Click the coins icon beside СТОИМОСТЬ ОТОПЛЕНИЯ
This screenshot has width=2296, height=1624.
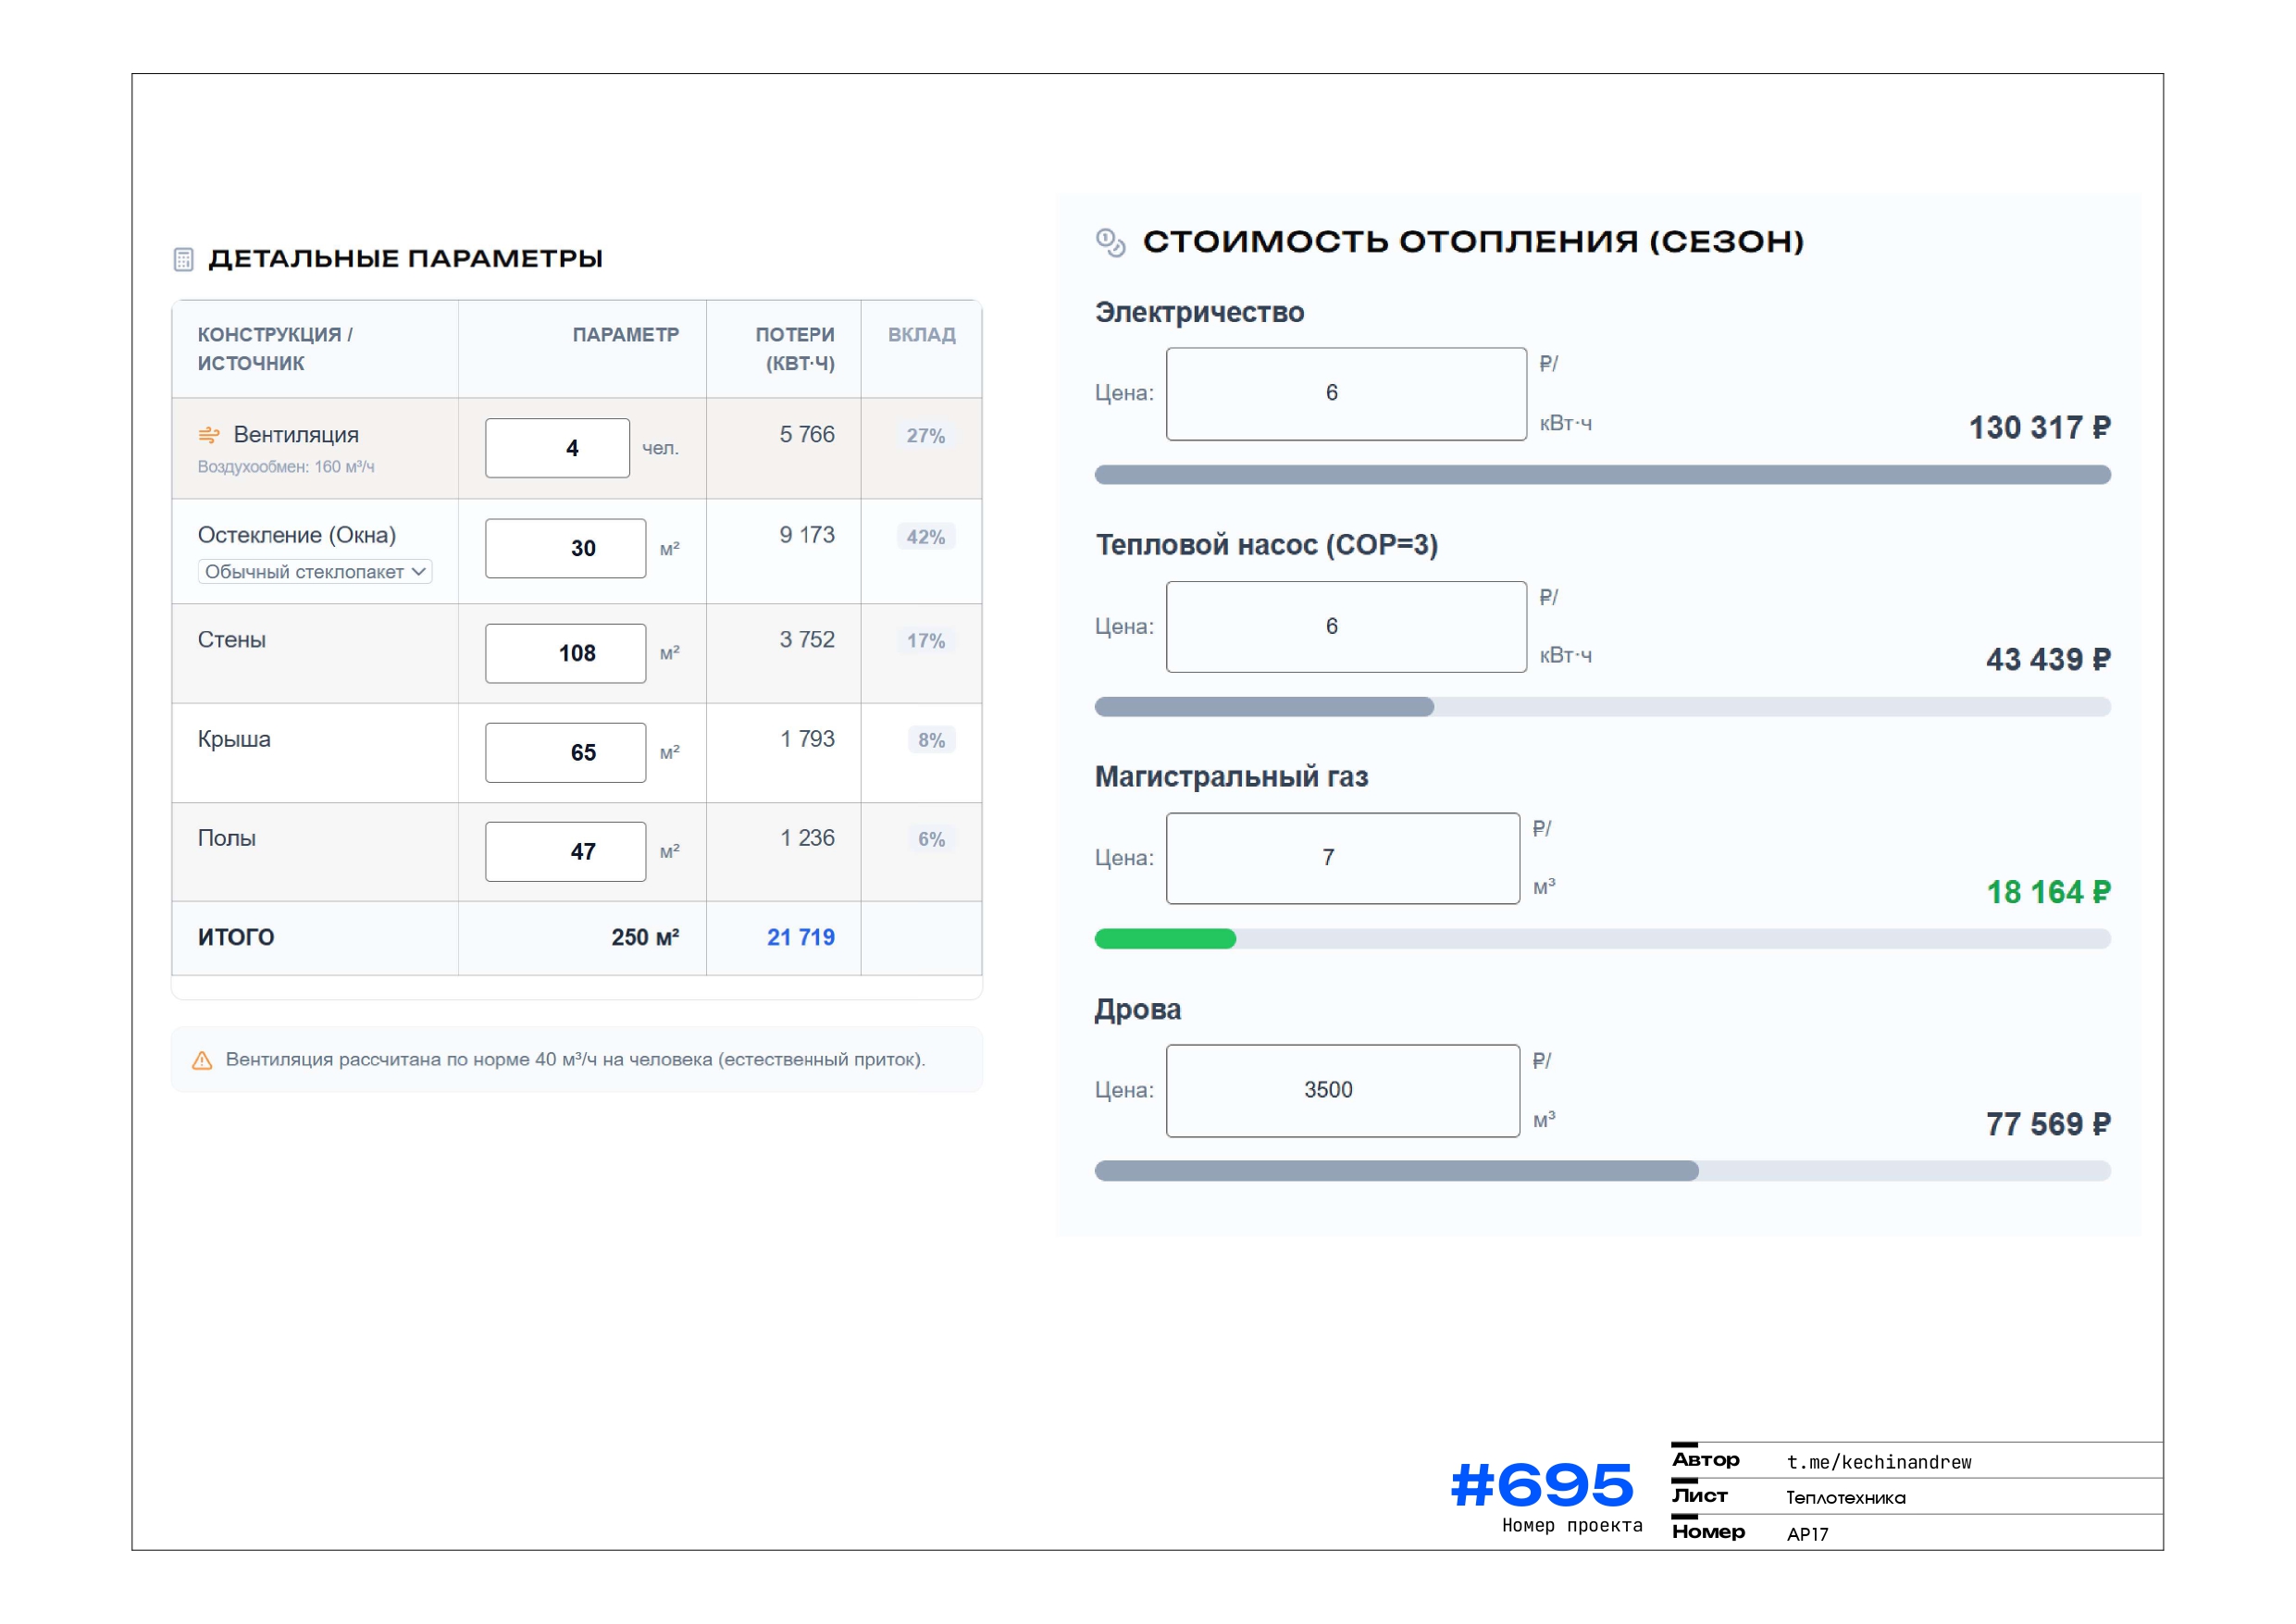1110,242
